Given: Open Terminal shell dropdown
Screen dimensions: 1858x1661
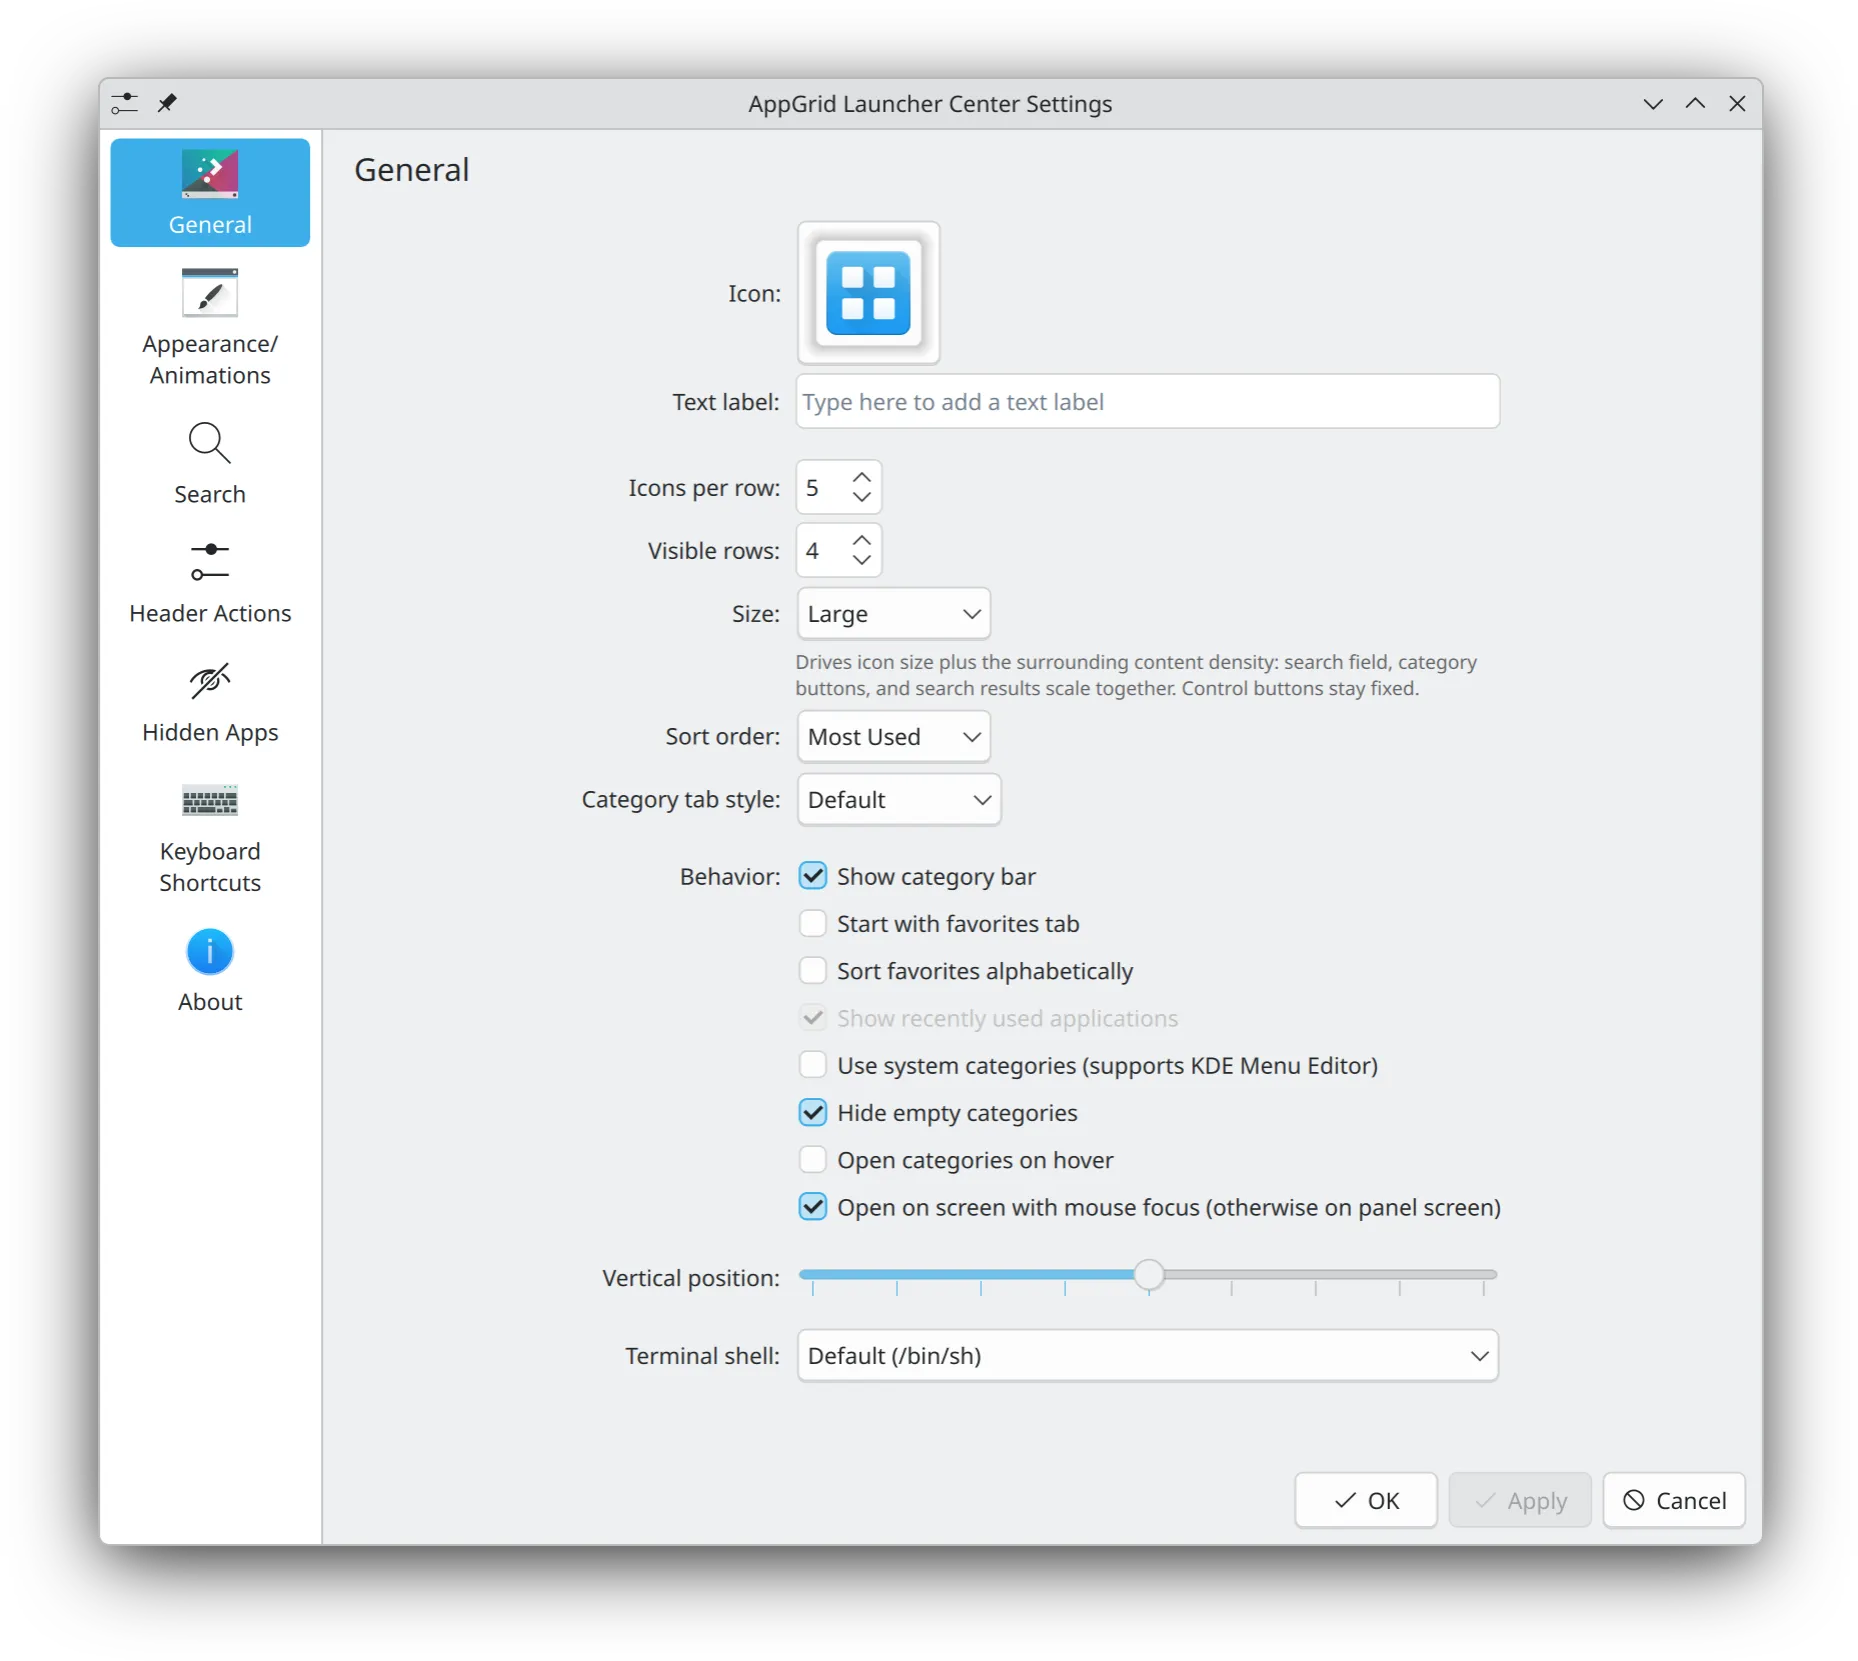Looking at the screenshot, I should point(1148,1355).
